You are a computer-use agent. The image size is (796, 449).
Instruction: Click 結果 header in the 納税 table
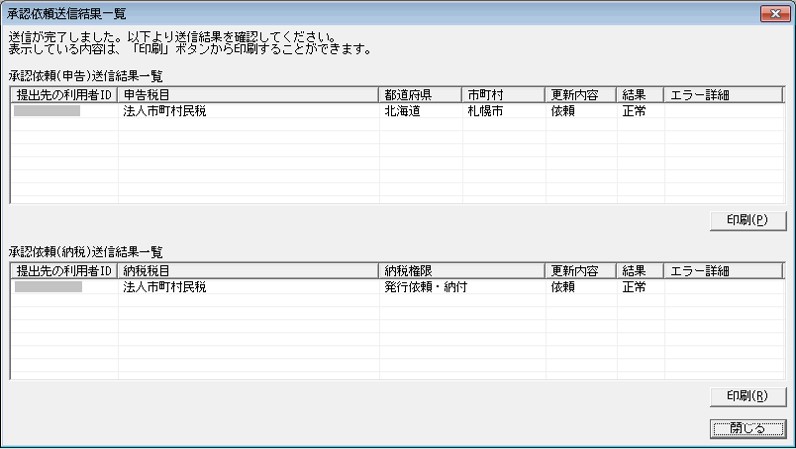pyautogui.click(x=640, y=271)
